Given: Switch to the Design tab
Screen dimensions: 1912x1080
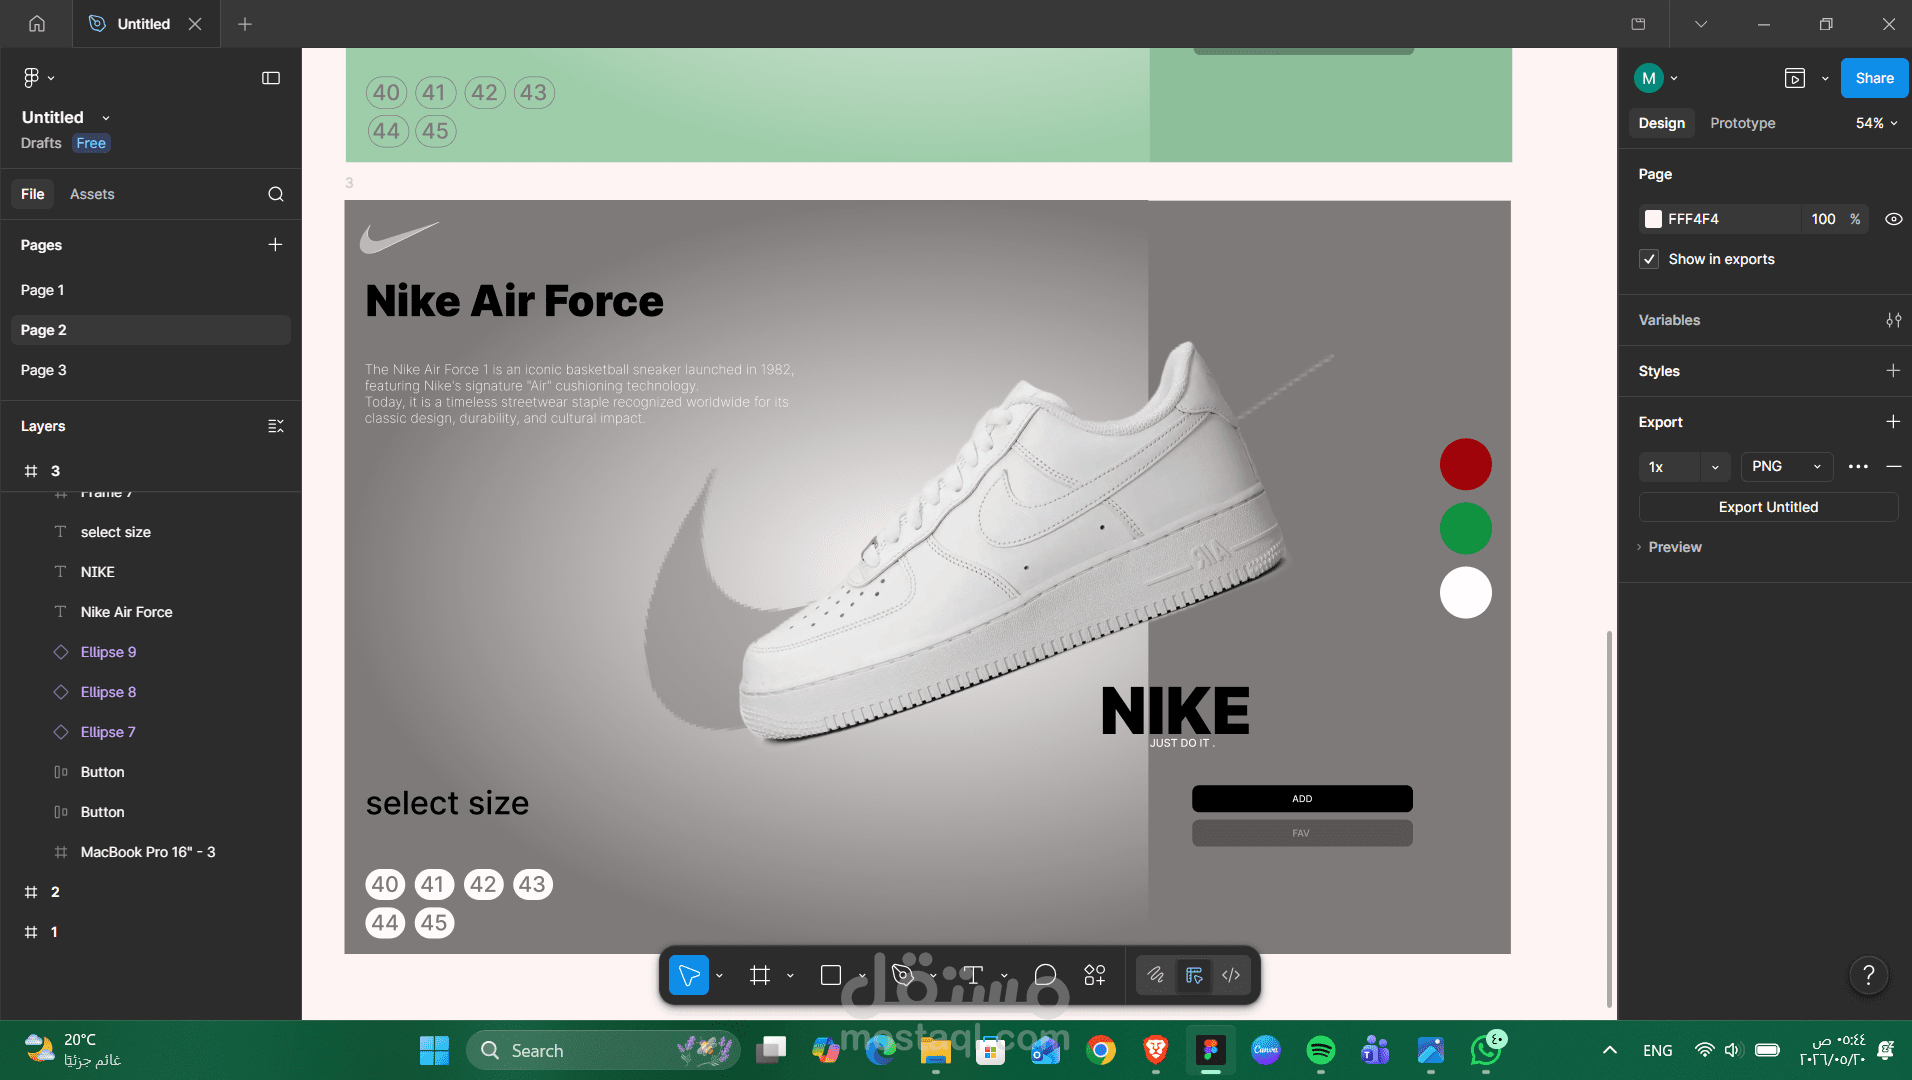Looking at the screenshot, I should pyautogui.click(x=1661, y=123).
